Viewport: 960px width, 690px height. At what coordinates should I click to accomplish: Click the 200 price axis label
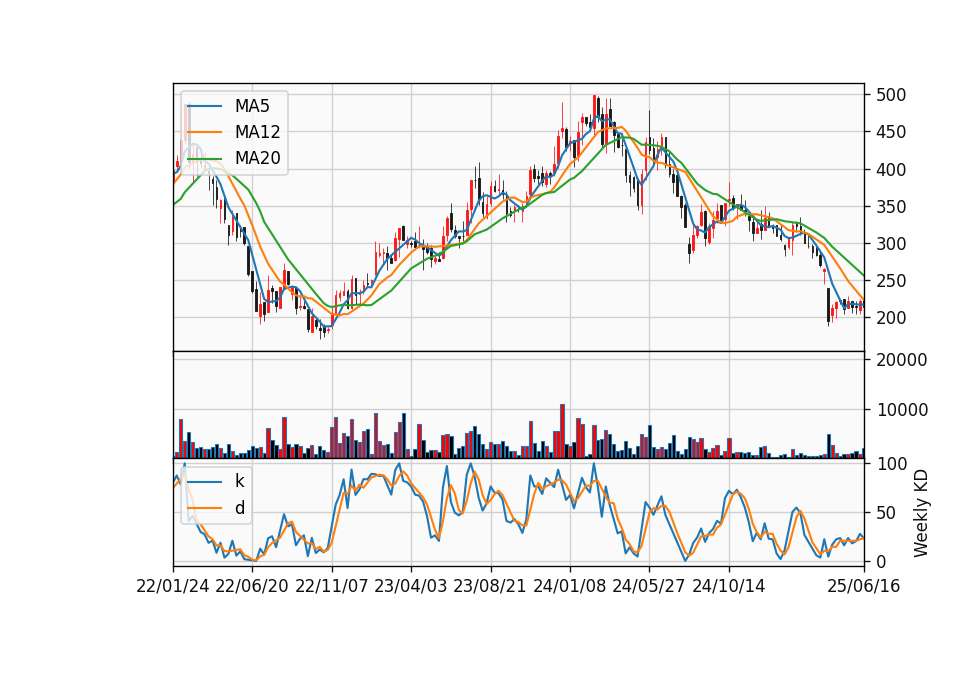[891, 318]
